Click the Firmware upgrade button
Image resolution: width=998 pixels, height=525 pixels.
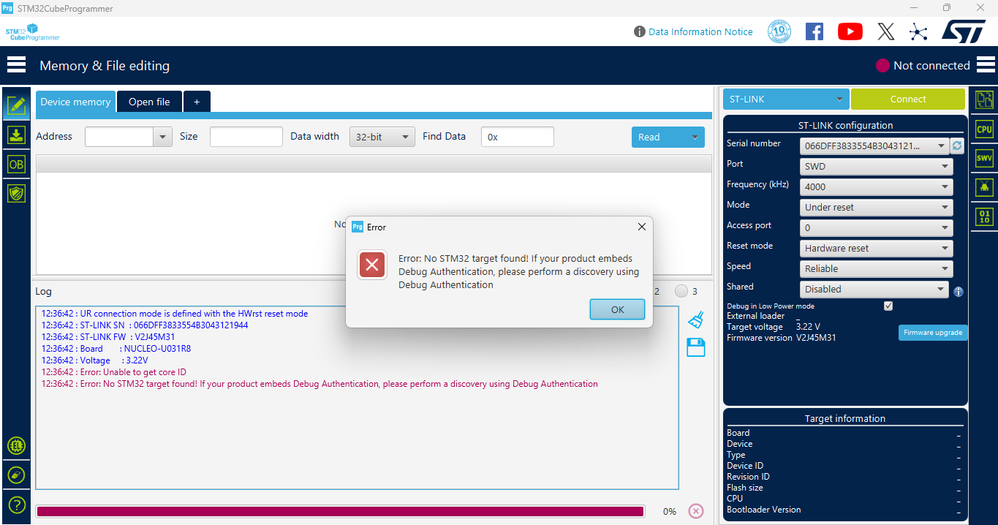coord(932,332)
